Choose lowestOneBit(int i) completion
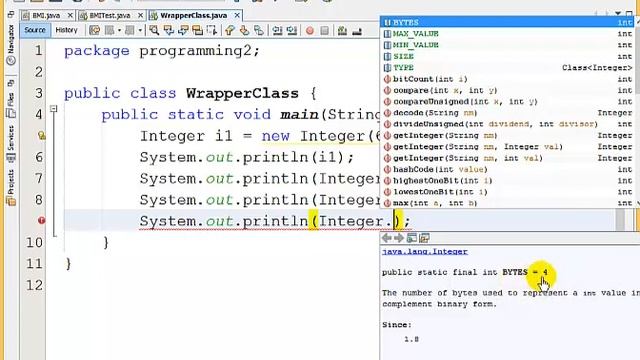Viewport: 640px width, 360px height. (x=507, y=192)
